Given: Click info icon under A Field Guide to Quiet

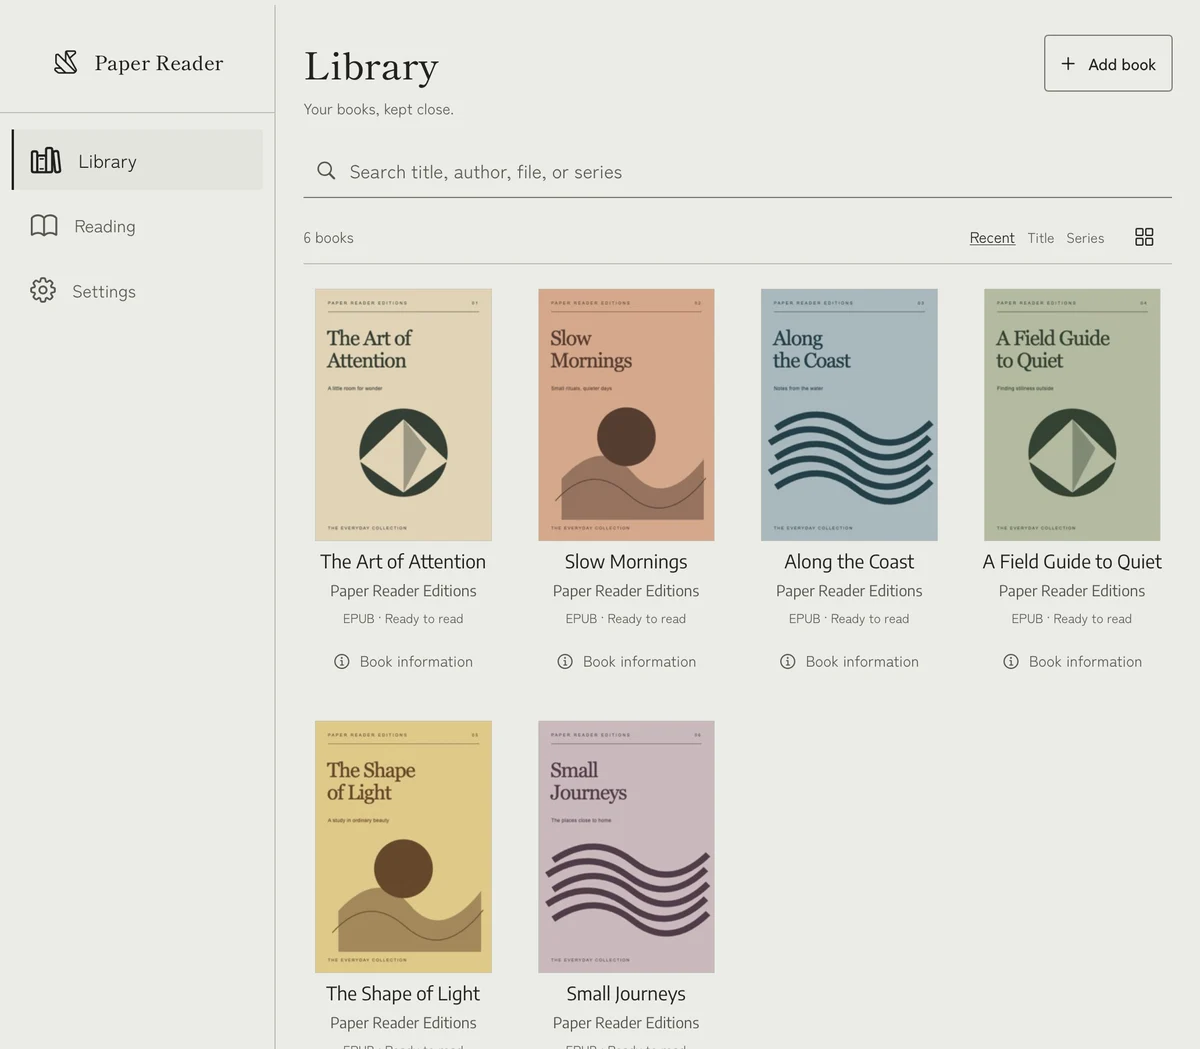Looking at the screenshot, I should tap(1011, 661).
